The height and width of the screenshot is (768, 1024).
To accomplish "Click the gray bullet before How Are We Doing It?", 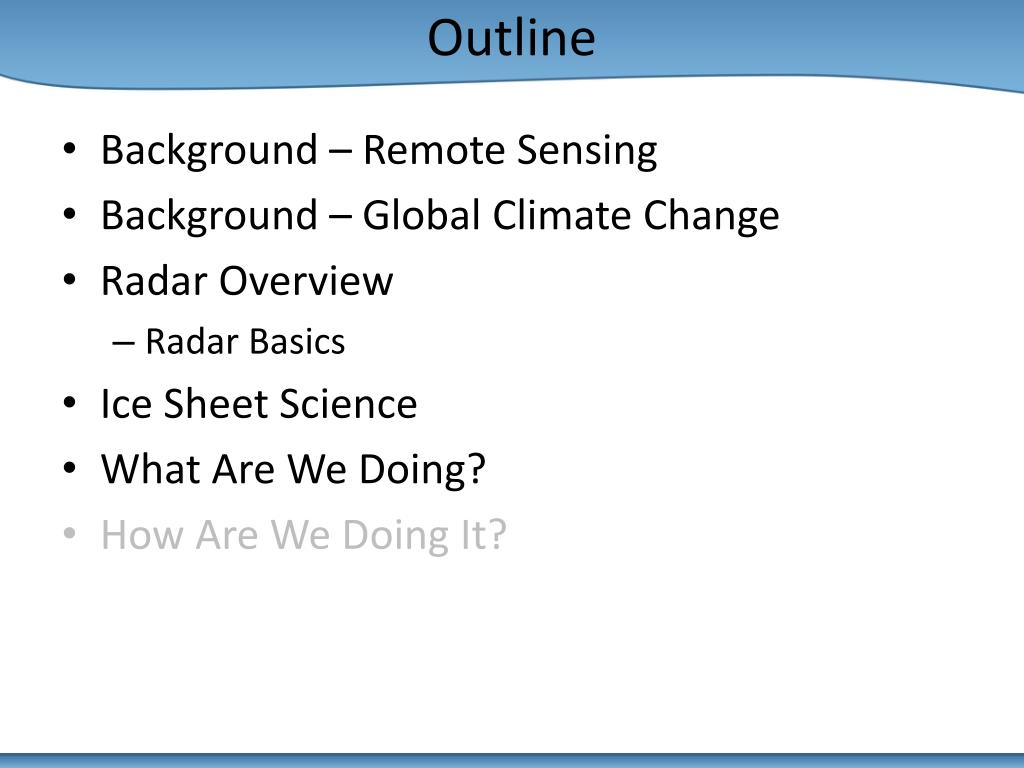I will pyautogui.click(x=70, y=534).
